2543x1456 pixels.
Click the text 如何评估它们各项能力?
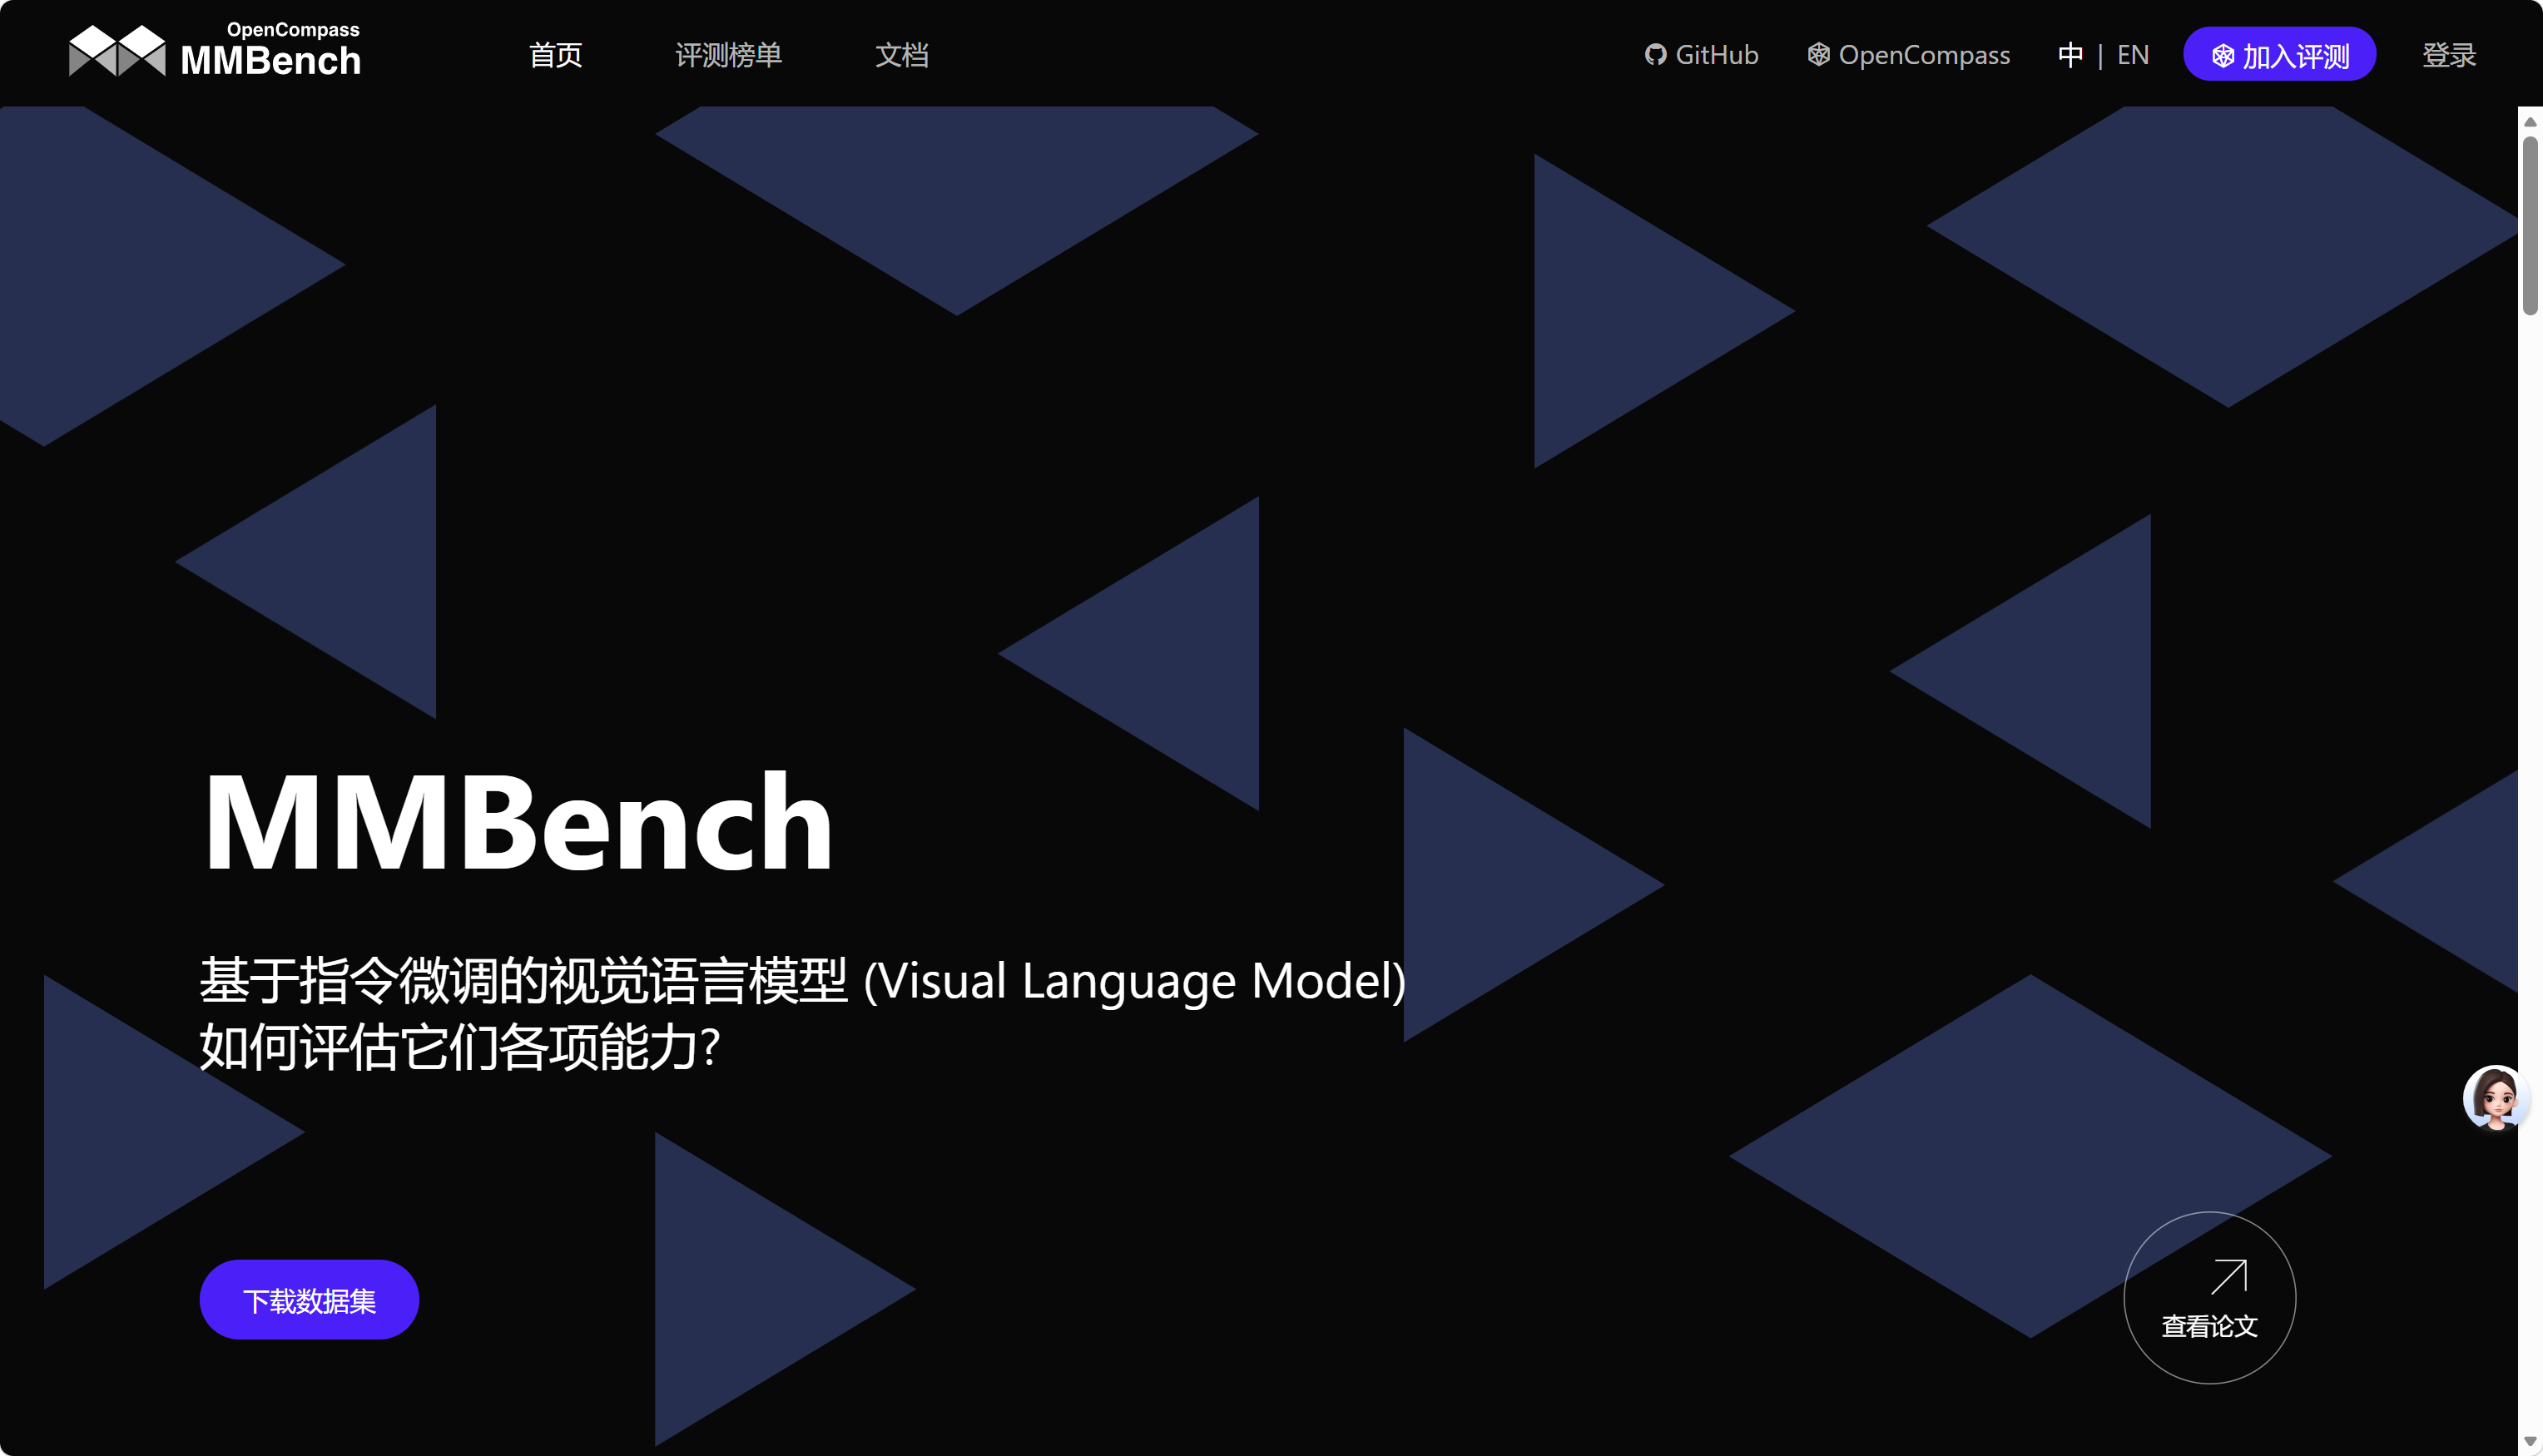pos(460,1047)
